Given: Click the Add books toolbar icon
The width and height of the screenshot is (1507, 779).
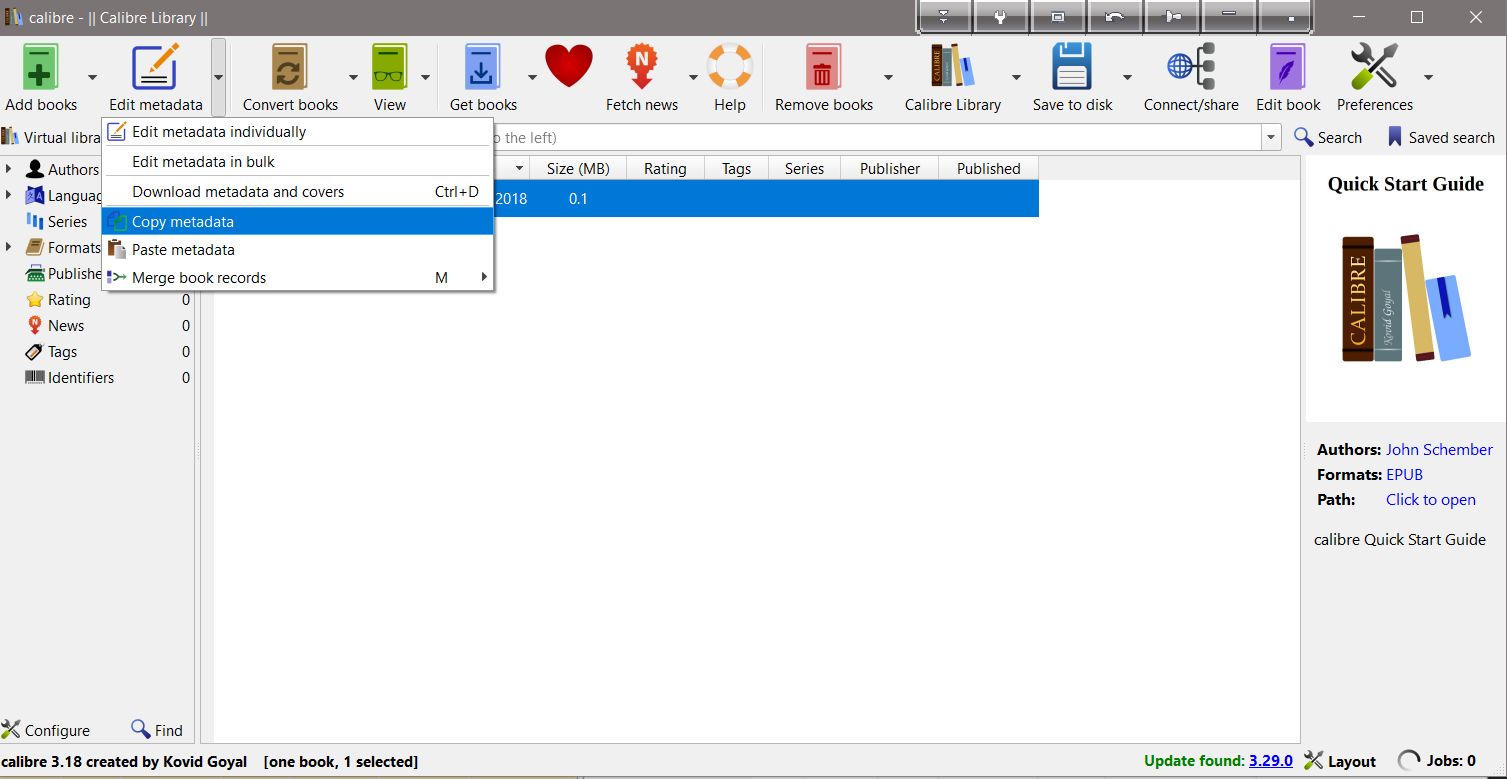Looking at the screenshot, I should pos(41,67).
